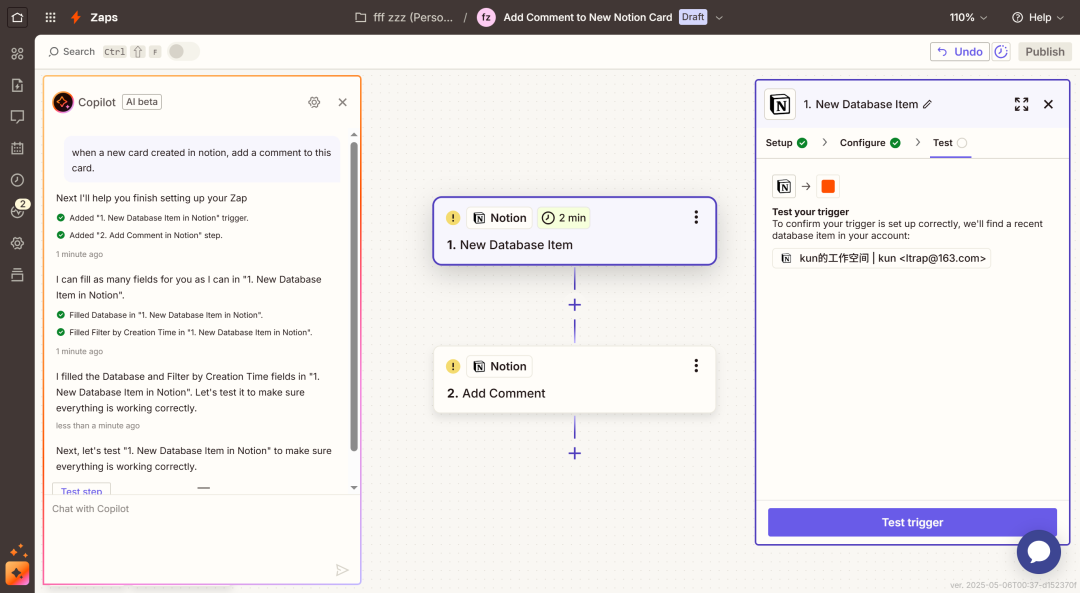The height and width of the screenshot is (593, 1080).
Task: Select the Test tab
Action: point(950,143)
